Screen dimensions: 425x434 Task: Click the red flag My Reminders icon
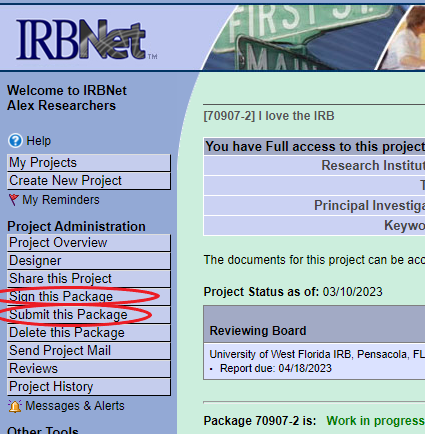pyautogui.click(x=14, y=200)
